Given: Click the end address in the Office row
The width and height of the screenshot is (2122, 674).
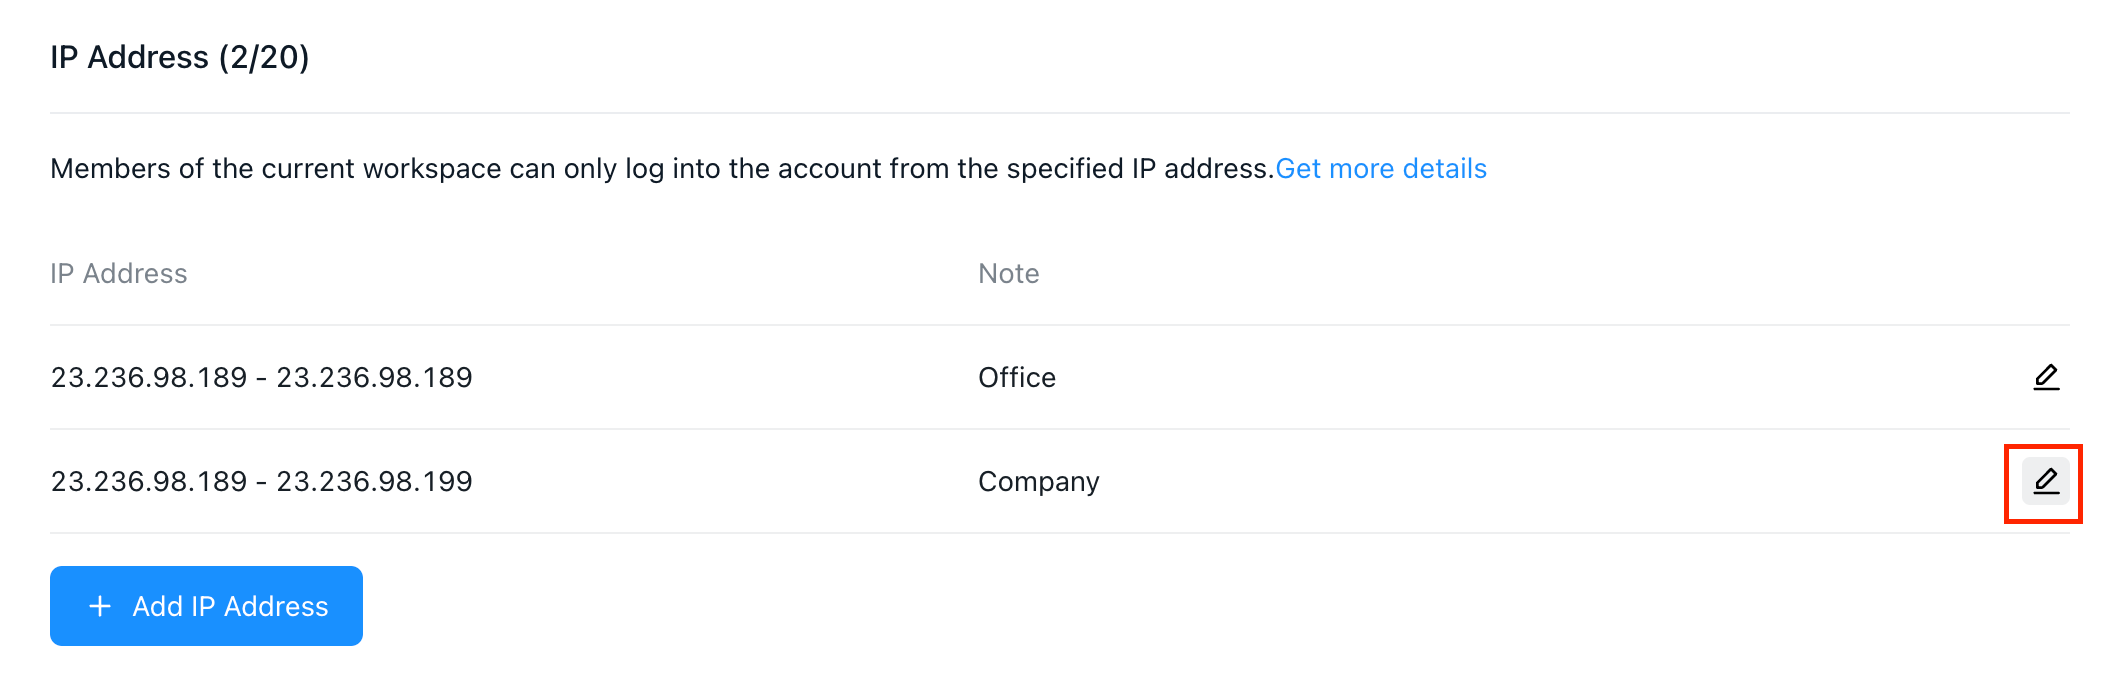Looking at the screenshot, I should (374, 377).
